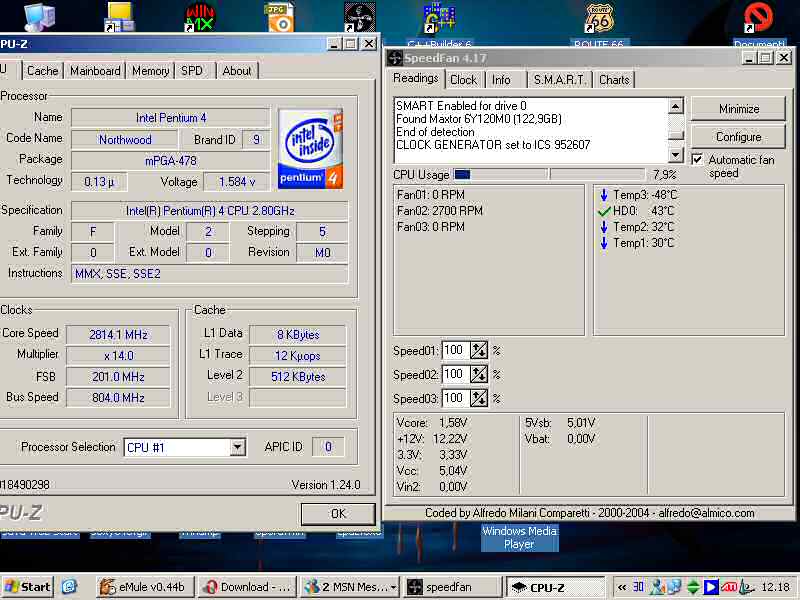Click the Speed01 value field
Viewport: 800px width, 600px height.
pyautogui.click(x=455, y=351)
